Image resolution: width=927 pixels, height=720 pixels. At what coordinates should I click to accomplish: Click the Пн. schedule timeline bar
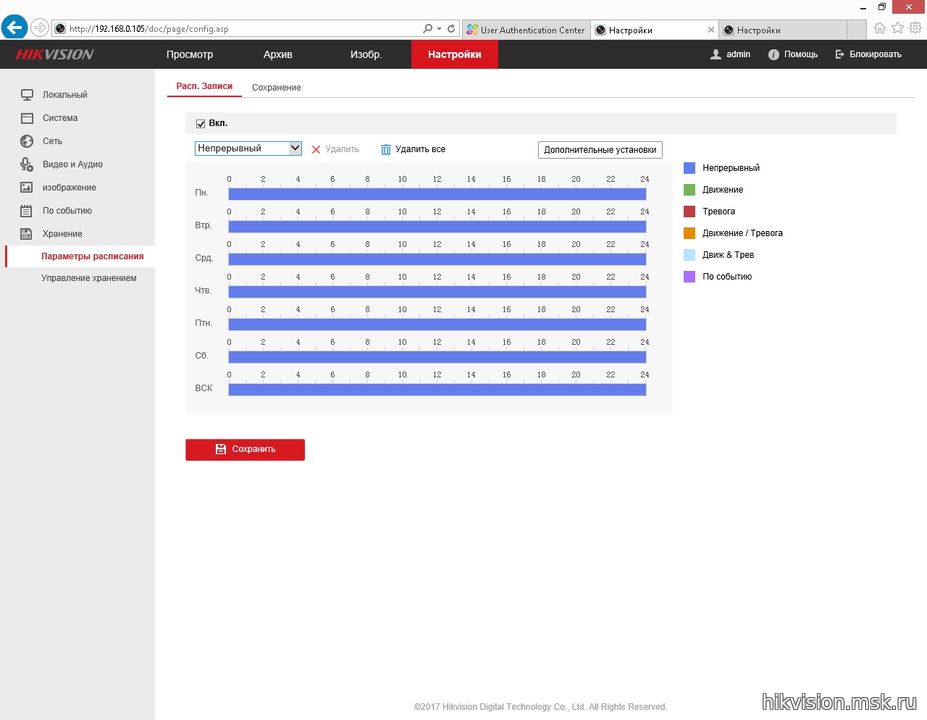click(x=437, y=194)
